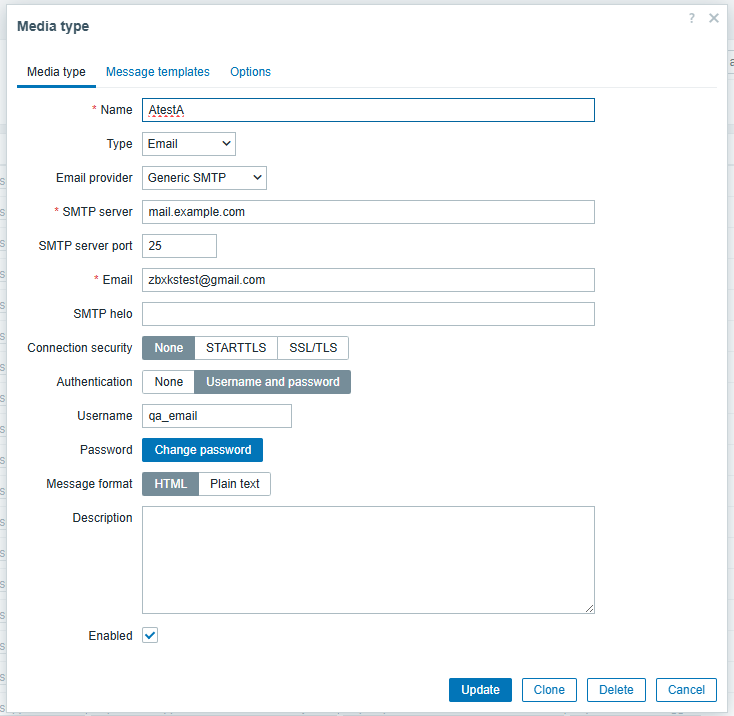This screenshot has width=734, height=716.
Task: Click the Clone button
Action: 549,690
